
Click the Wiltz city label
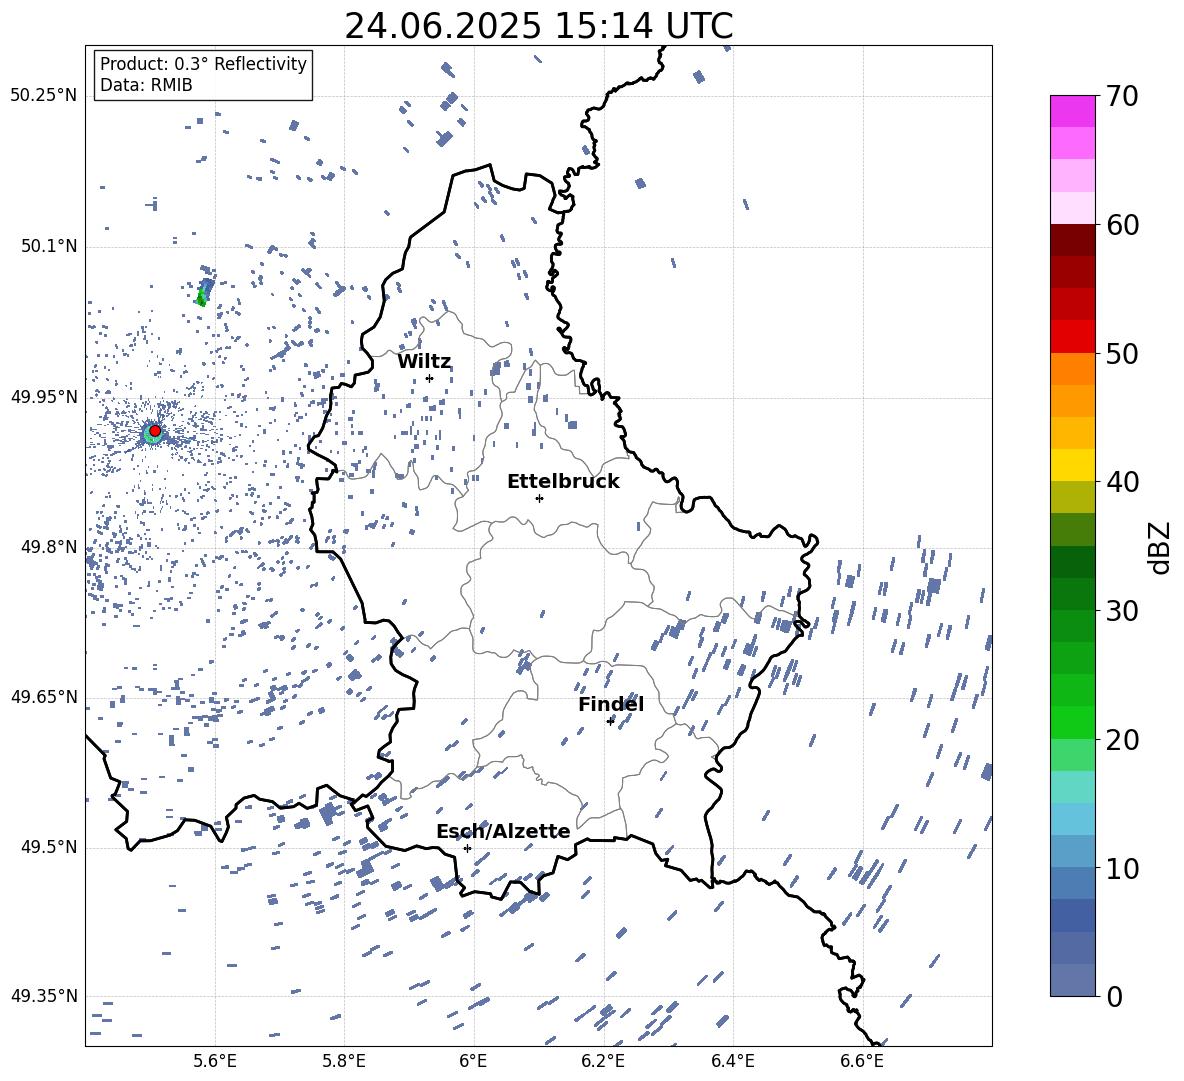click(424, 361)
